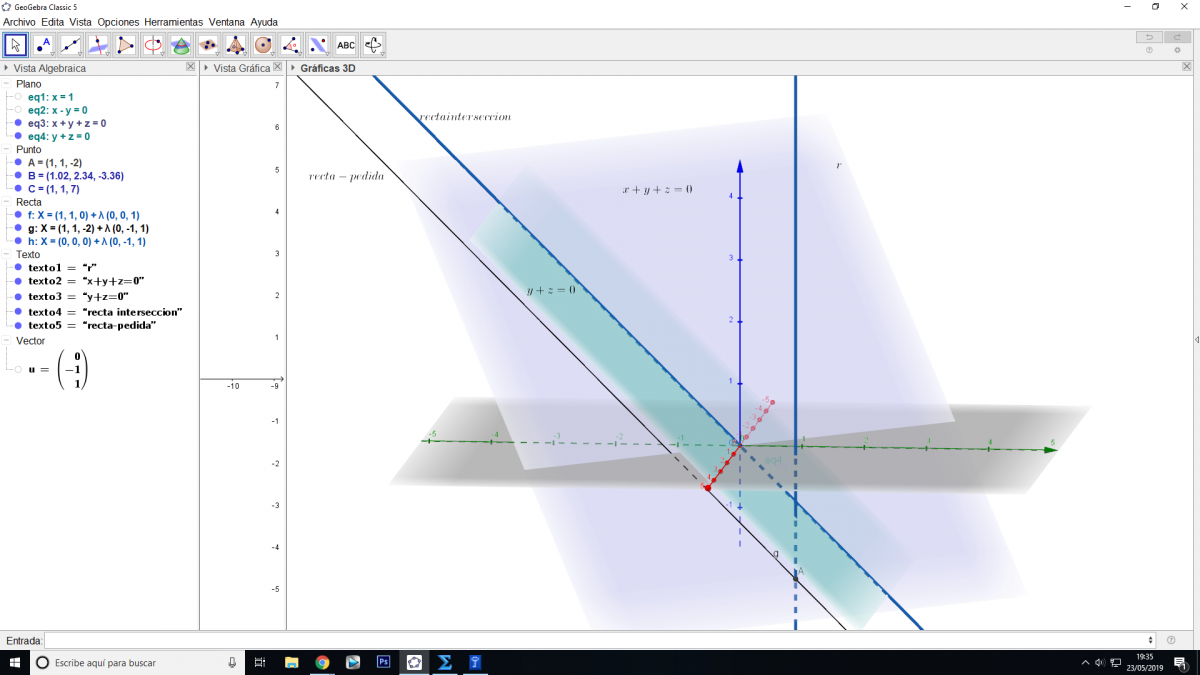Select the Rotate 3D view tool
This screenshot has width=1200, height=675.
click(x=373, y=45)
